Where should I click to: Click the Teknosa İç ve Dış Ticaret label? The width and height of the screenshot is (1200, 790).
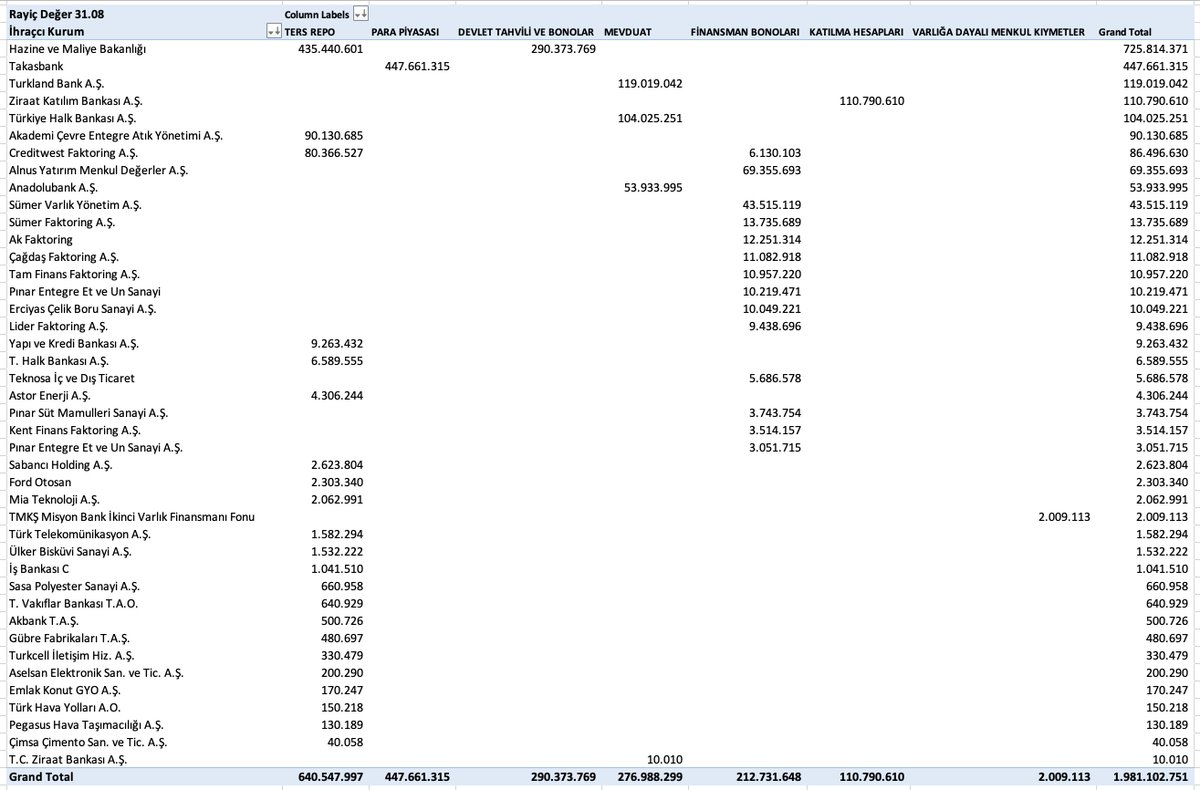(x=71, y=378)
